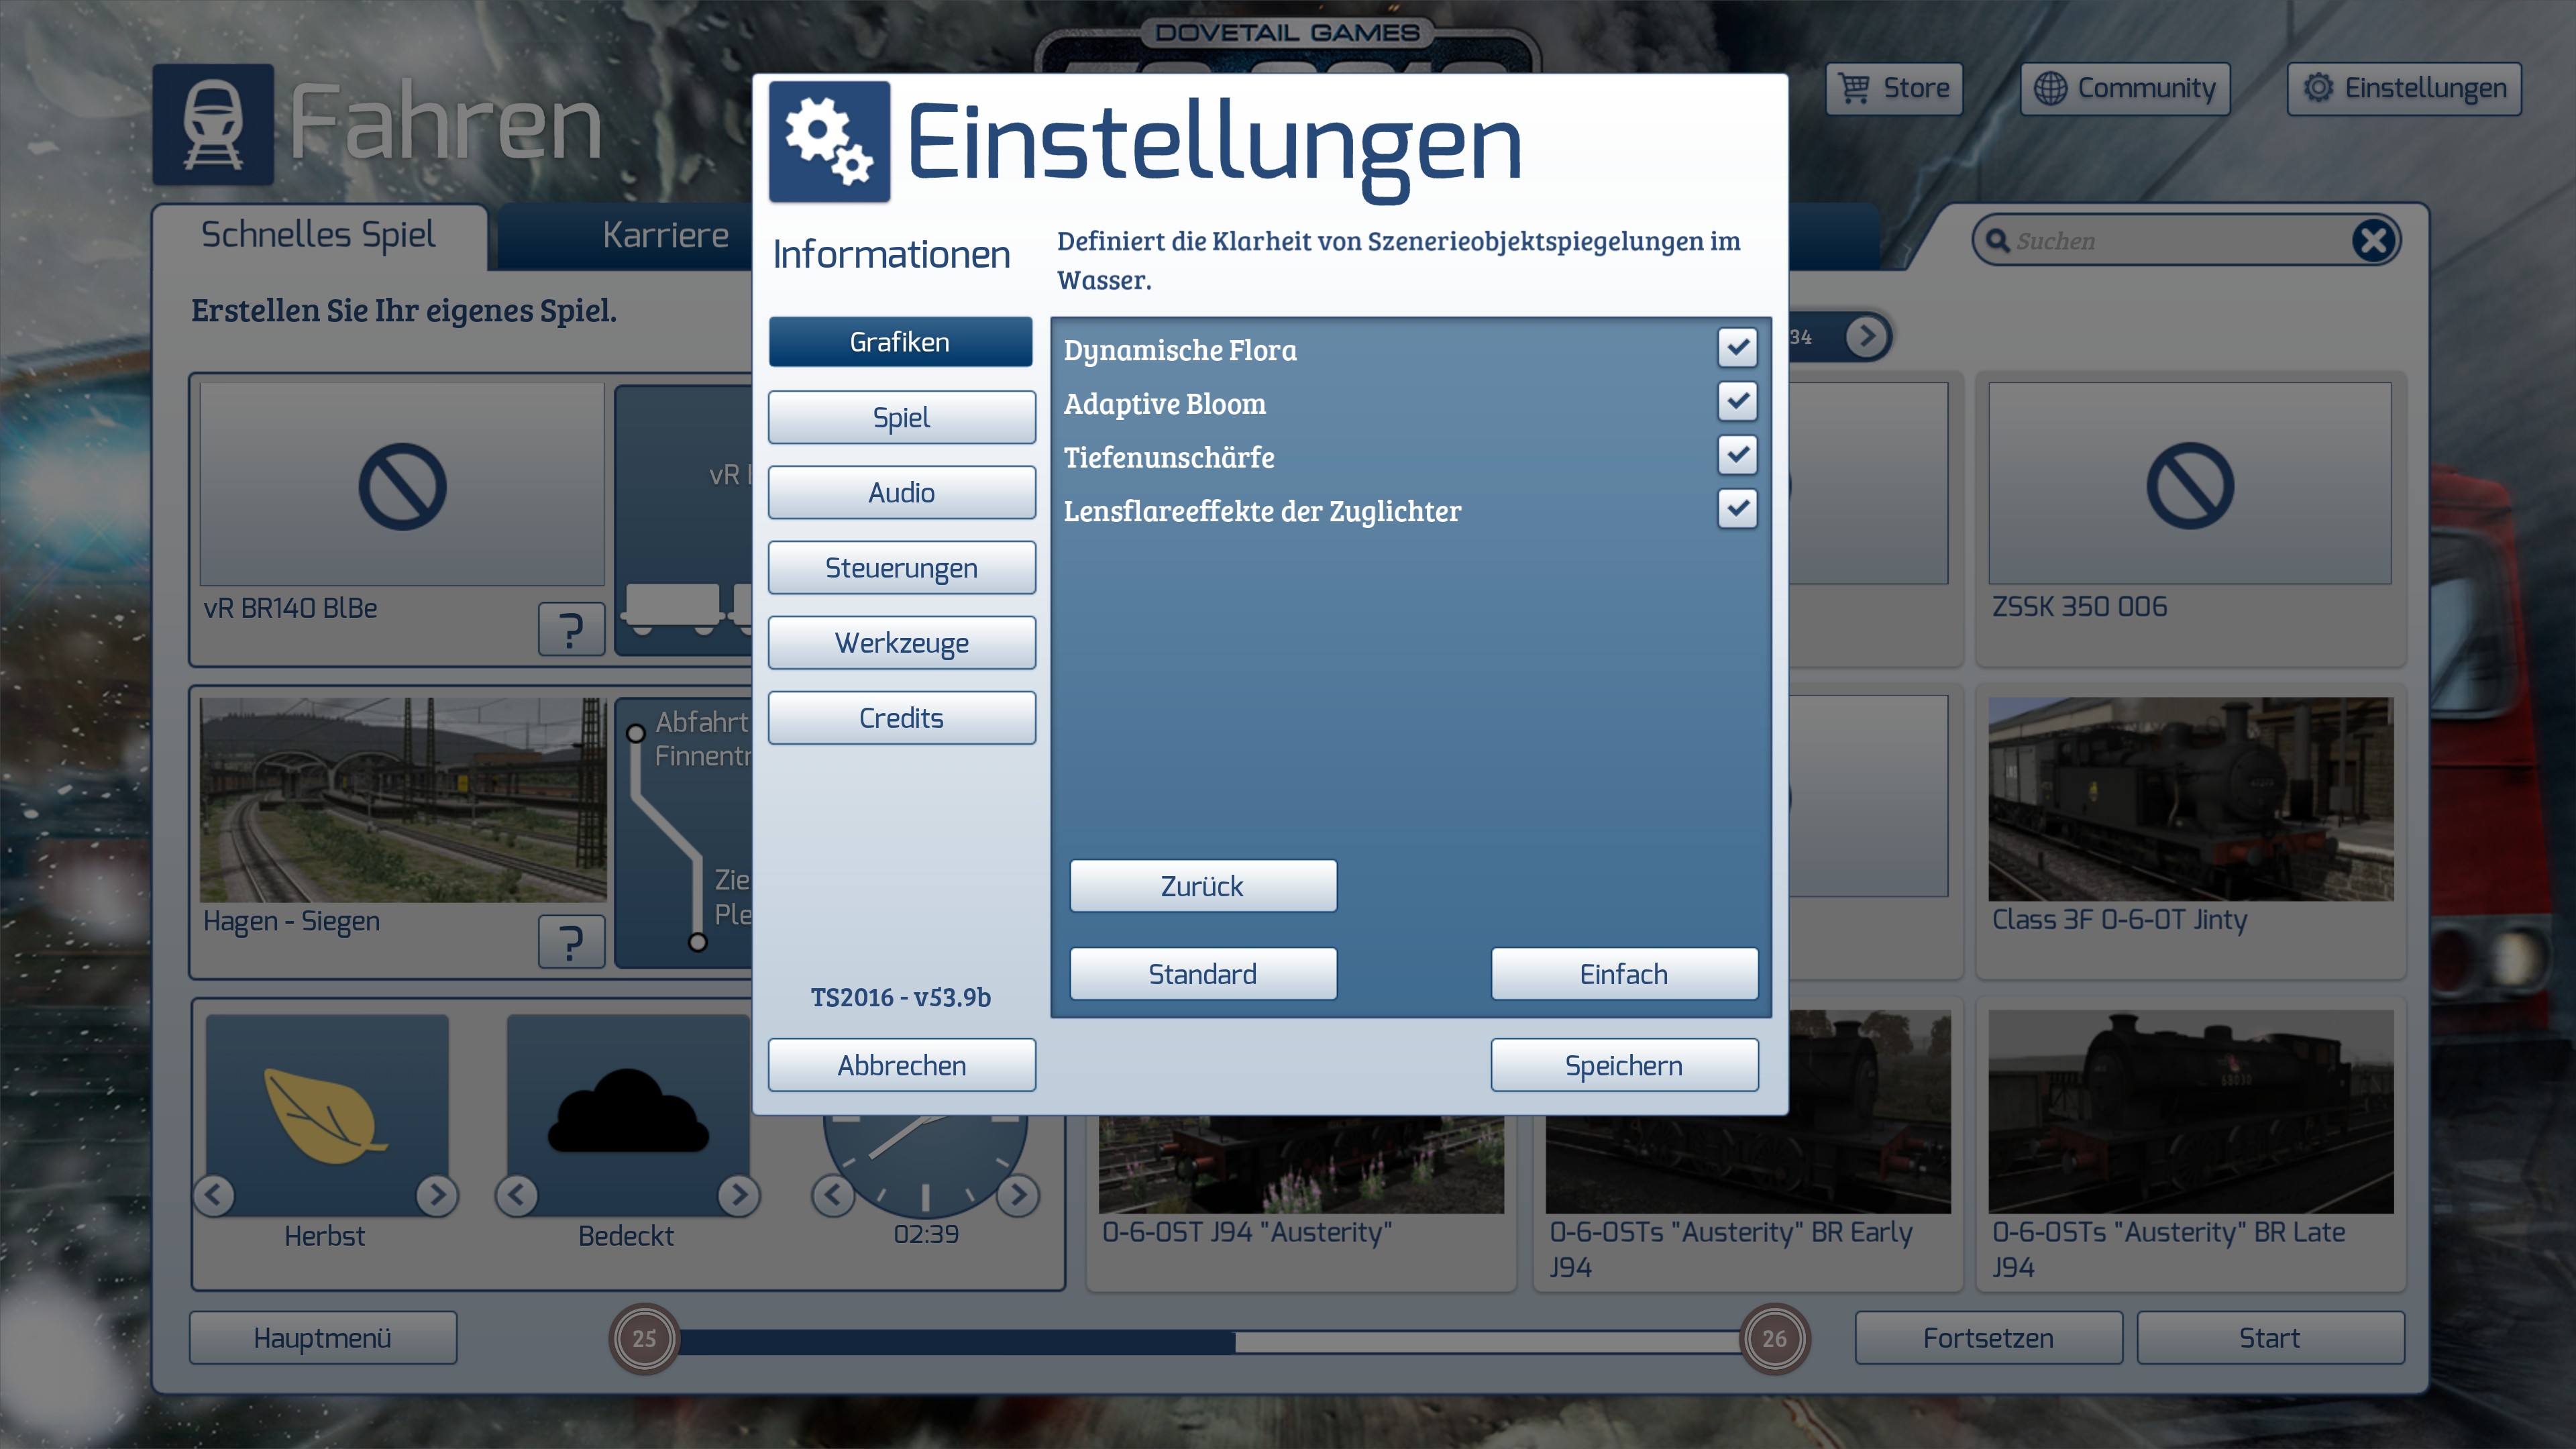
Task: Open the Audio settings section
Action: [x=901, y=493]
